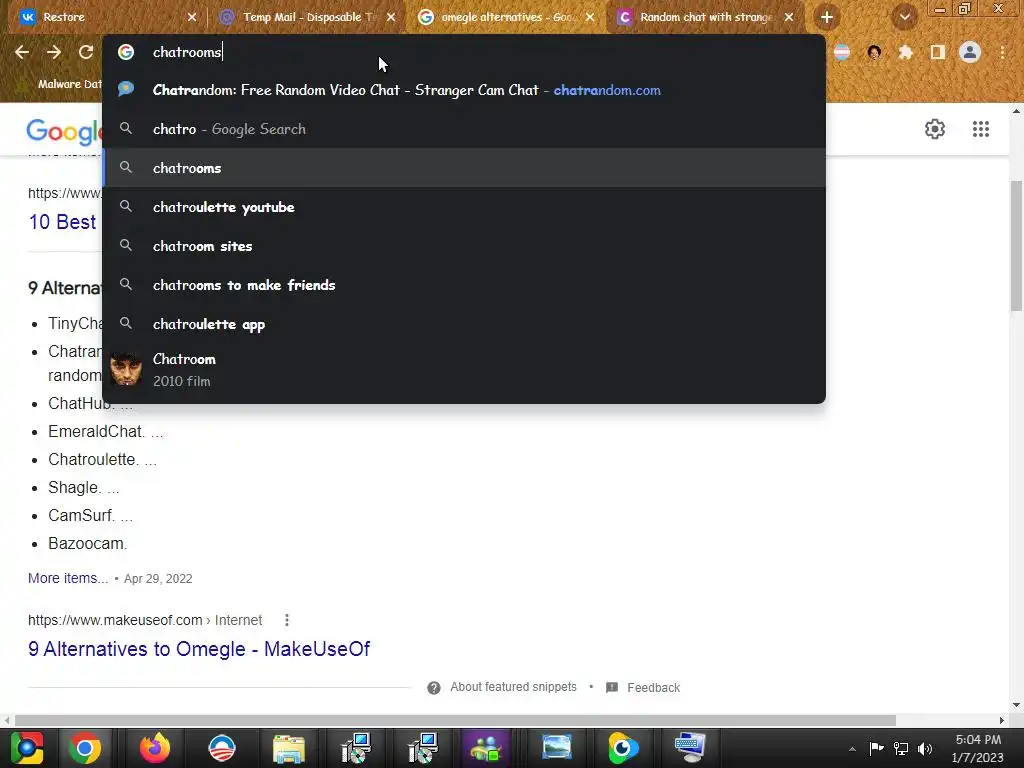Go back to the previous page

point(22,52)
